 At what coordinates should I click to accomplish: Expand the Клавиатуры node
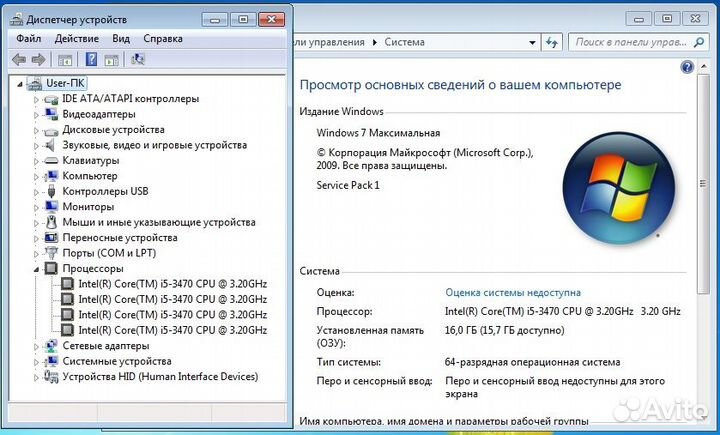tap(36, 161)
